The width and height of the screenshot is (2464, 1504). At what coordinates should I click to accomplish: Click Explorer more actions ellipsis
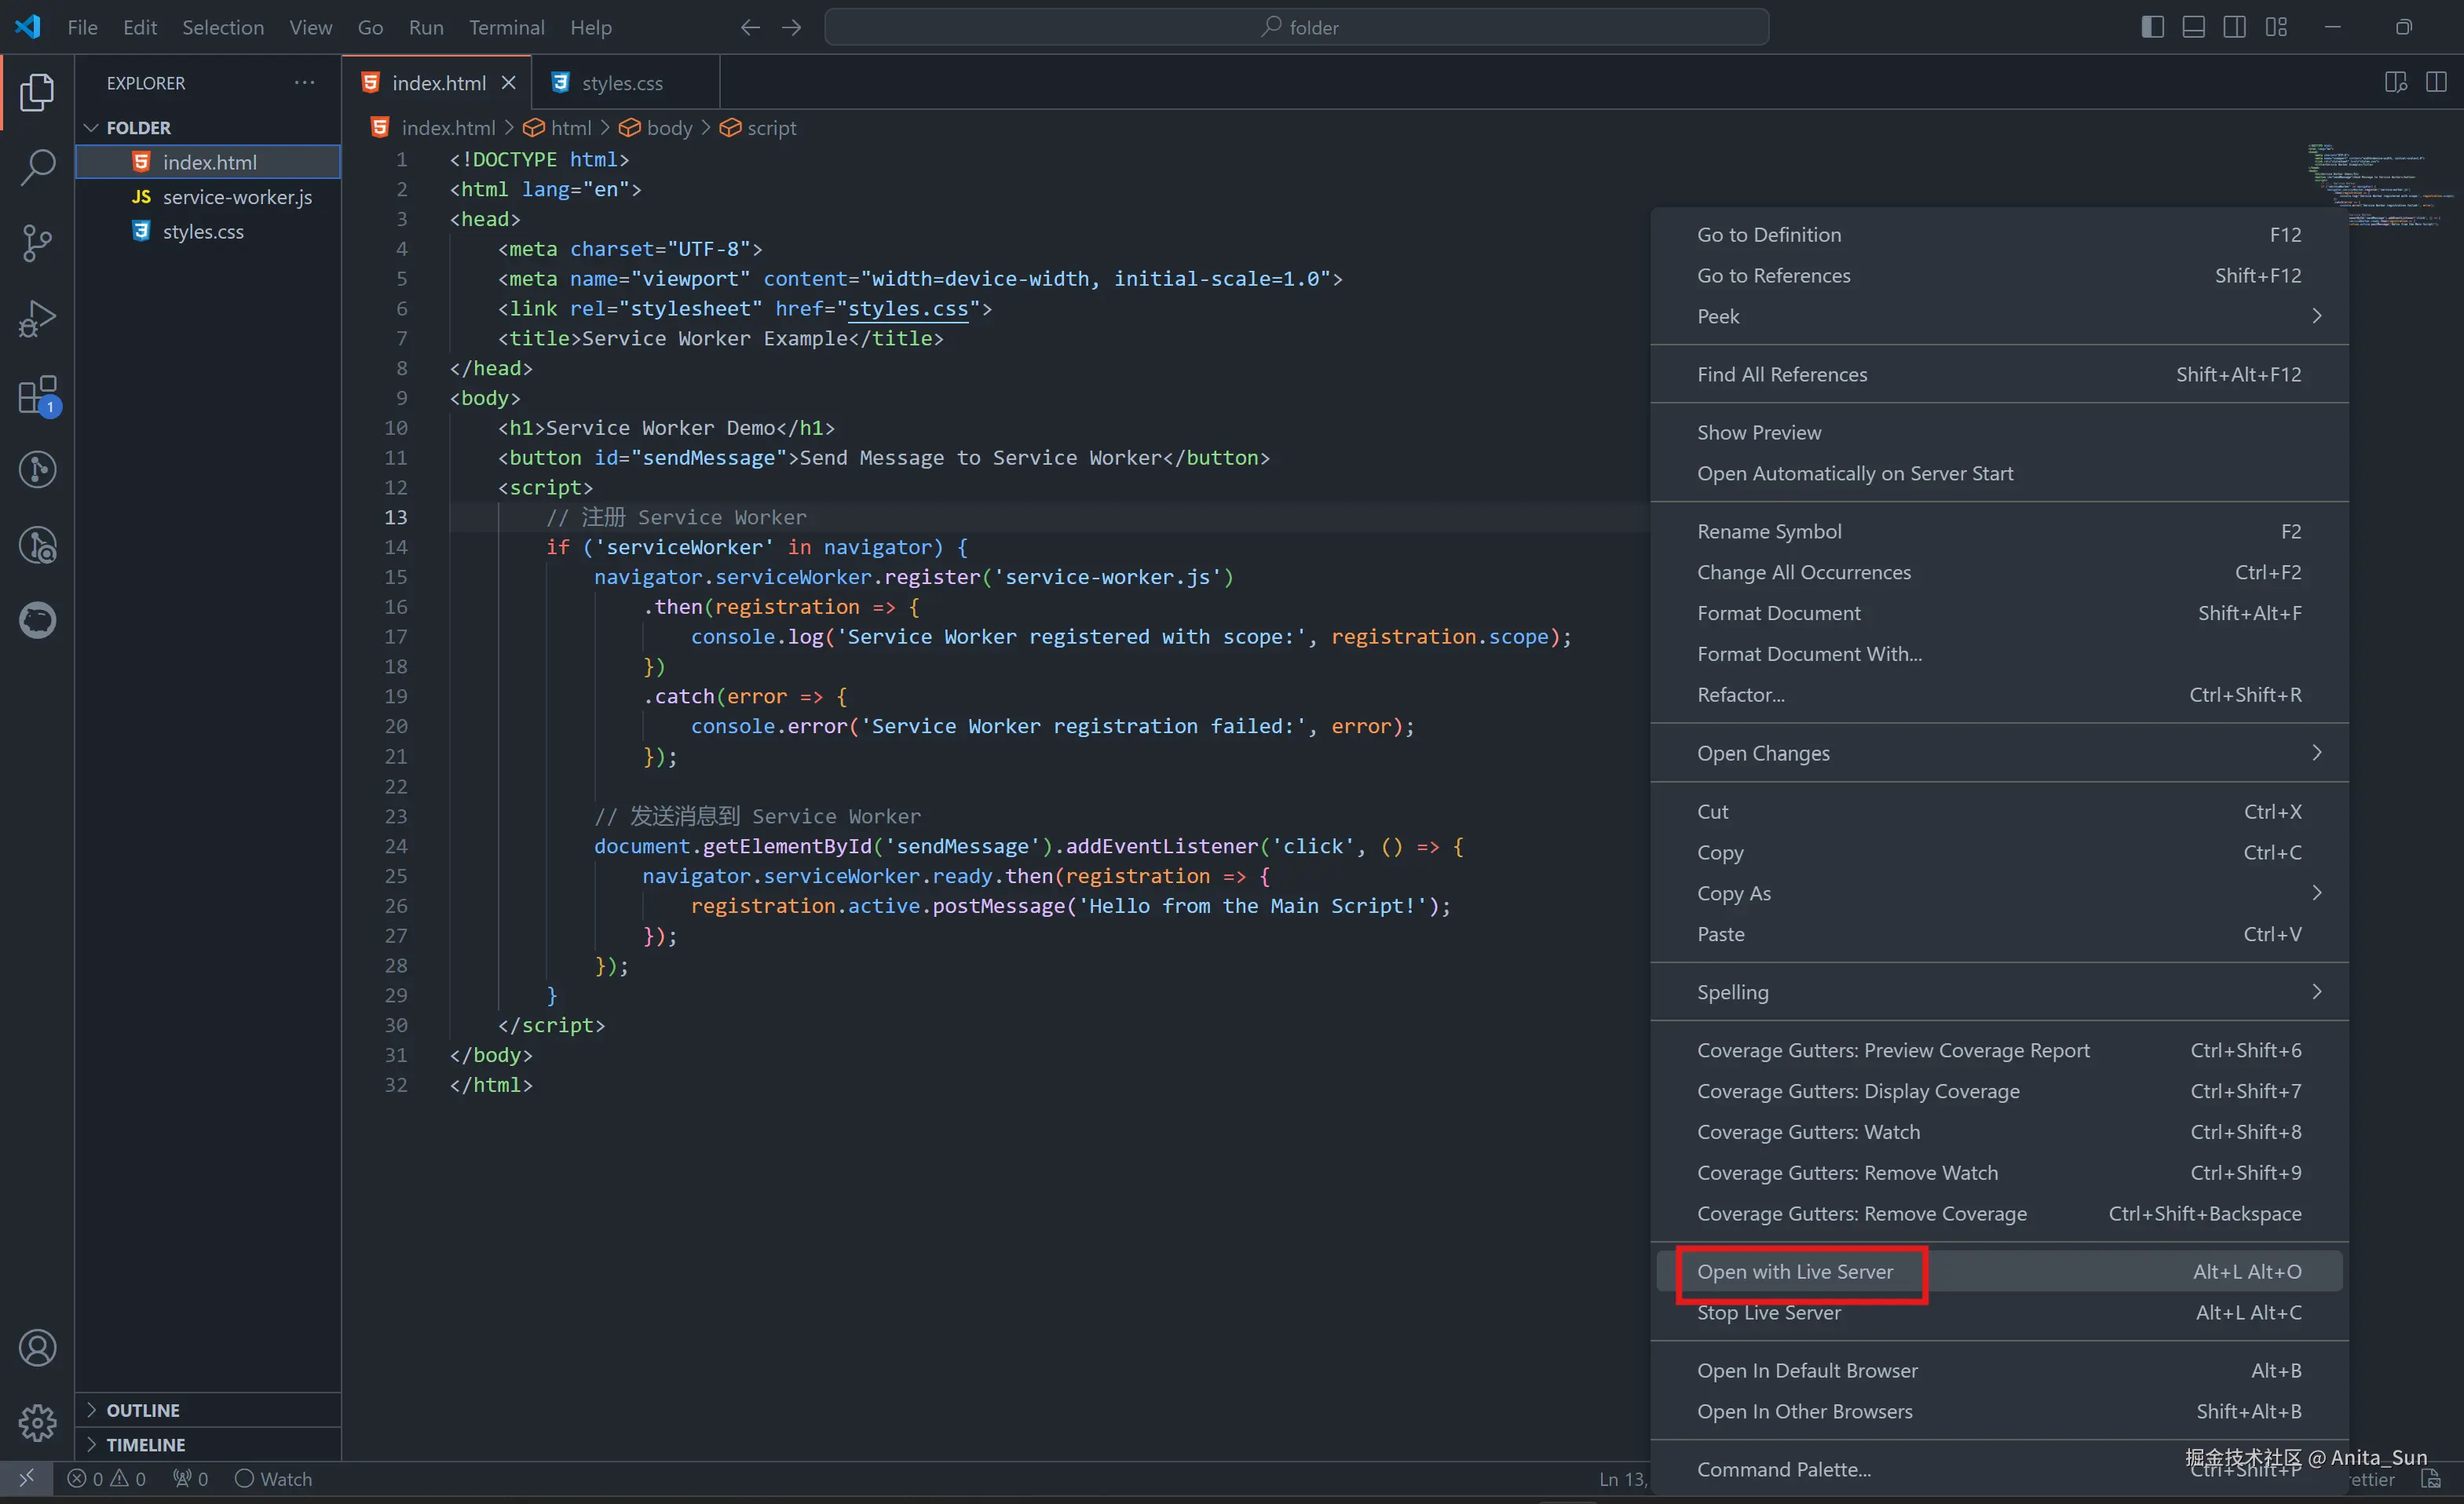point(304,83)
